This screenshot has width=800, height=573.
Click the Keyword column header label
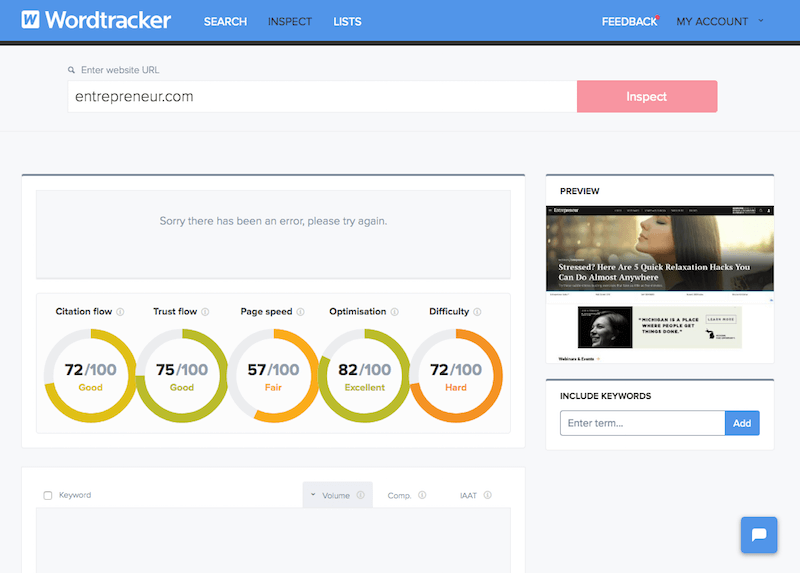coord(75,495)
